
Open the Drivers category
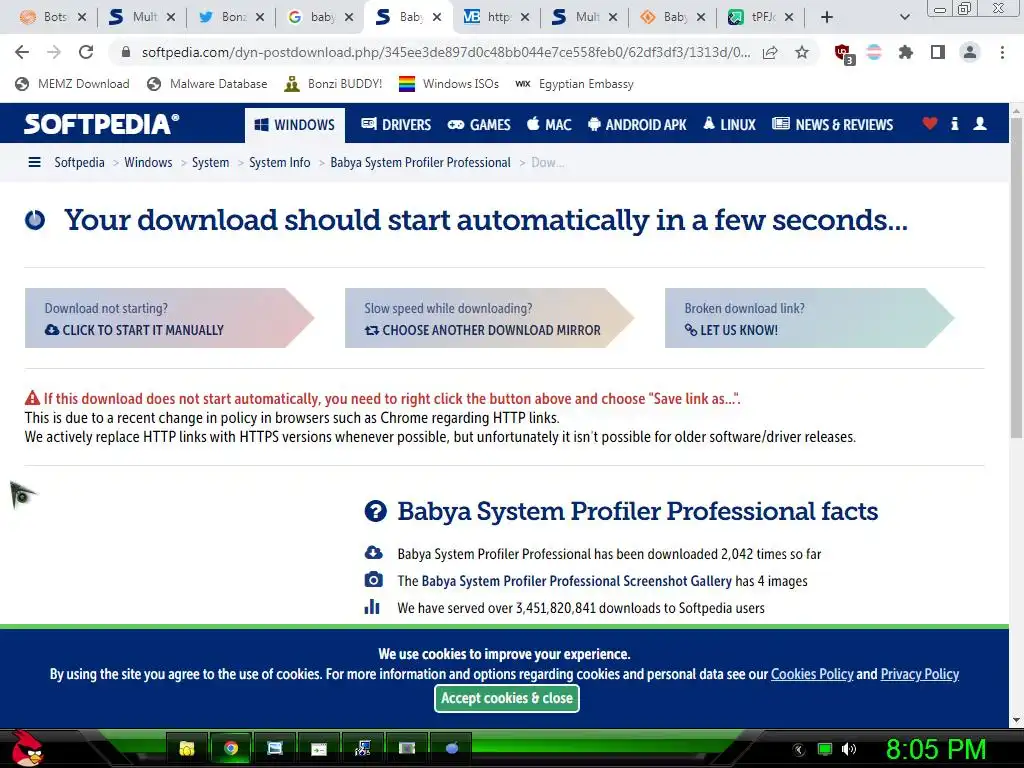click(396, 125)
